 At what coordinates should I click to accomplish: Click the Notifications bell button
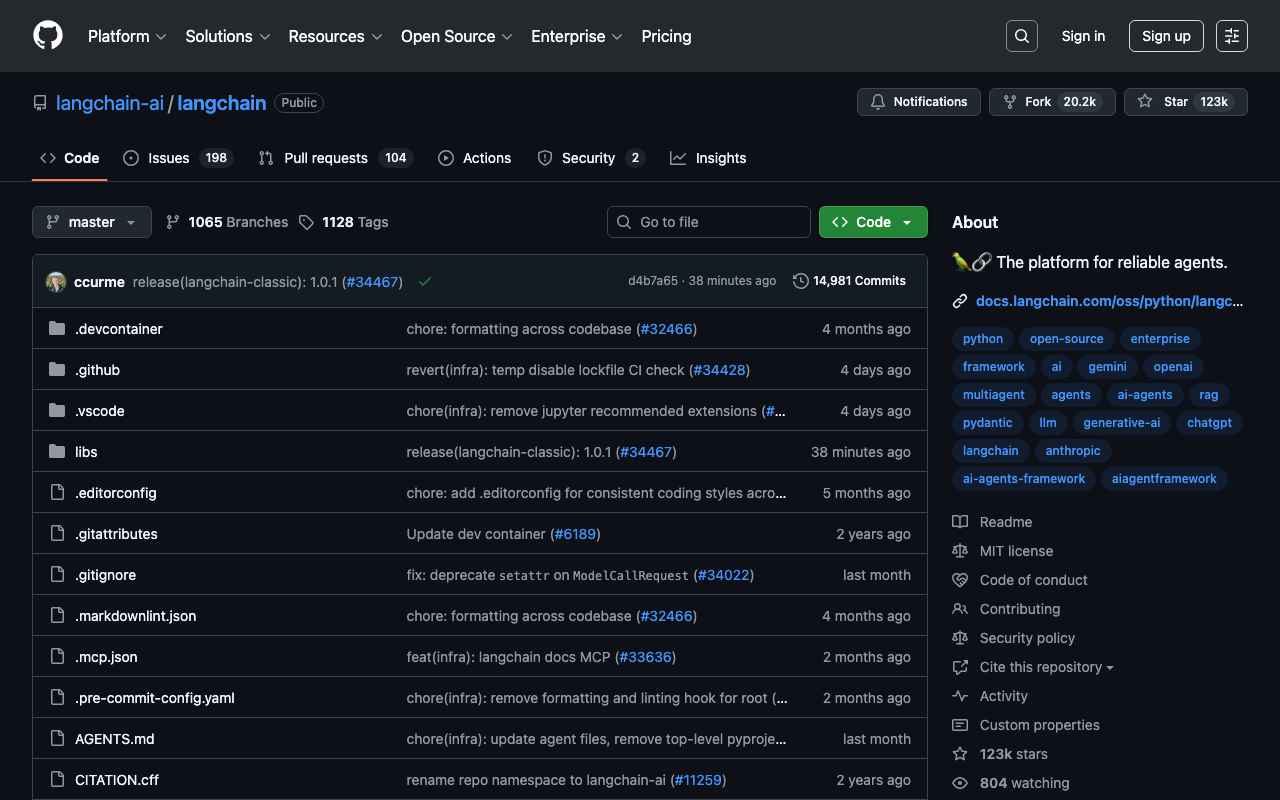click(x=918, y=102)
